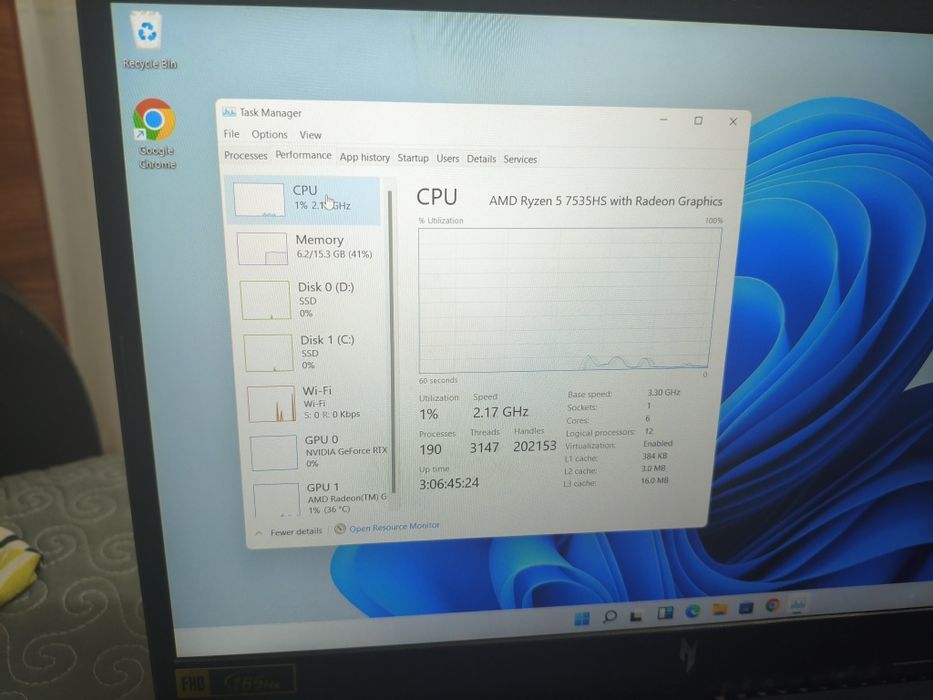
Task: Click the Windows Start button on taskbar
Action: pos(581,618)
